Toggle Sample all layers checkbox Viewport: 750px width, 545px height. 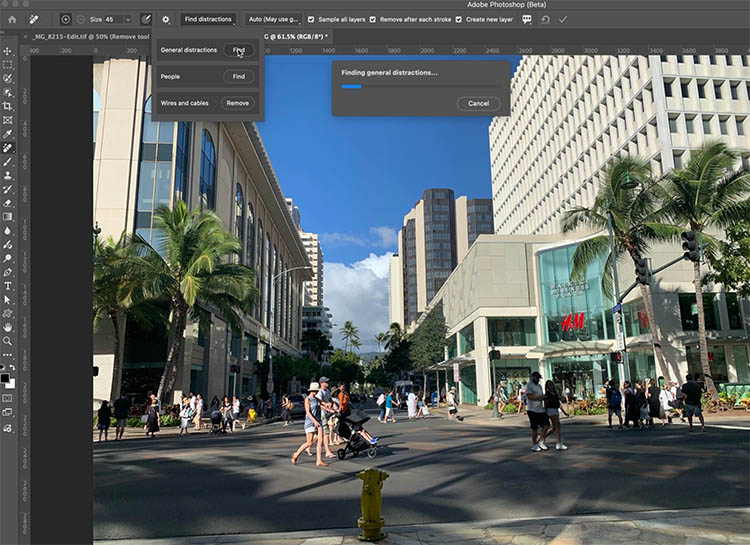coord(311,20)
